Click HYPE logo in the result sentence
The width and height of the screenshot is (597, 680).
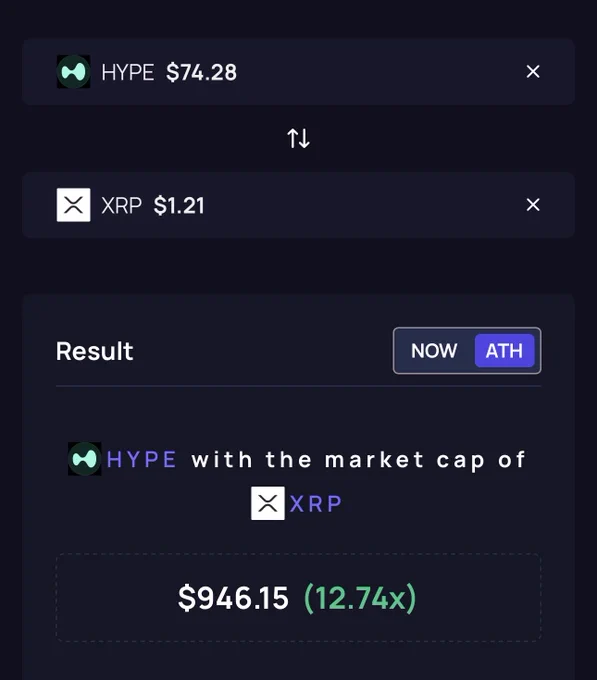(x=85, y=459)
